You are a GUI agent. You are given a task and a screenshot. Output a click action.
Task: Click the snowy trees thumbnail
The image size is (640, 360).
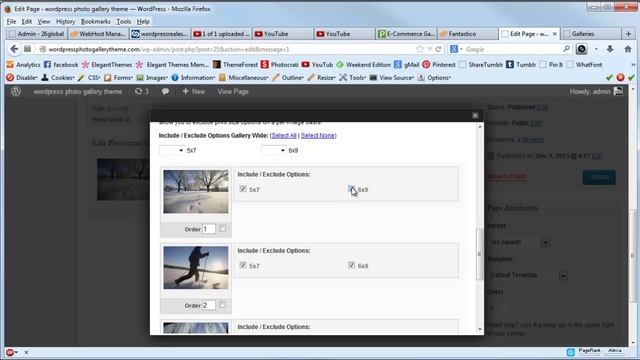tap(196, 191)
